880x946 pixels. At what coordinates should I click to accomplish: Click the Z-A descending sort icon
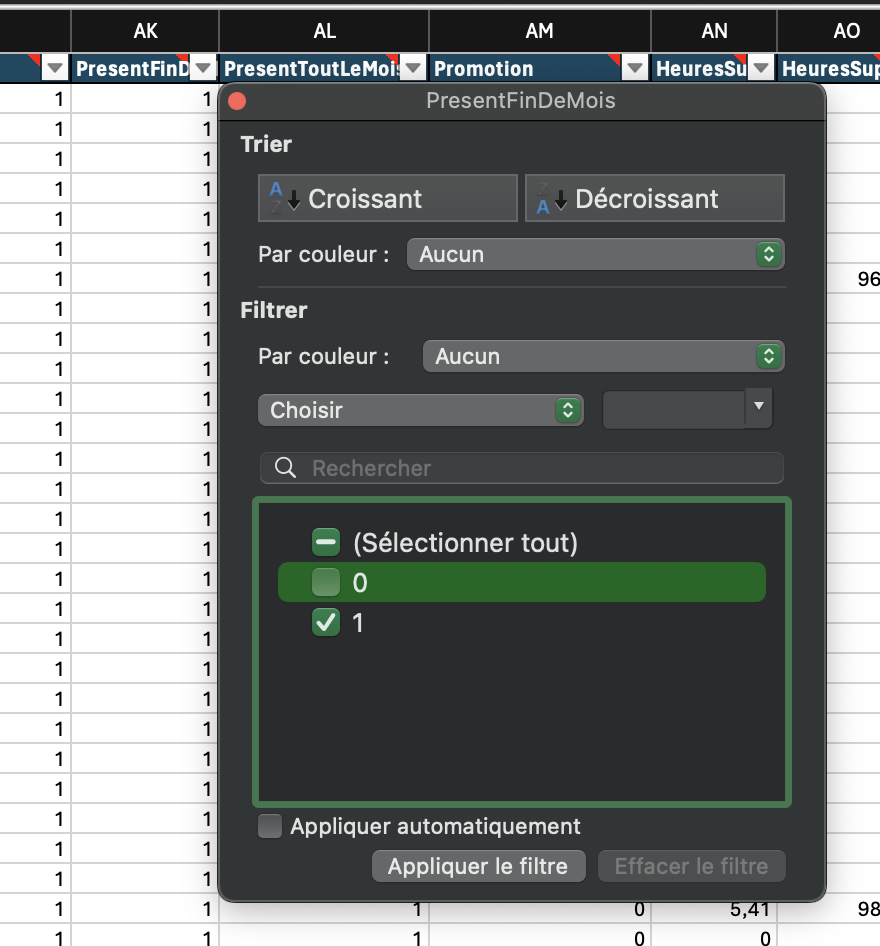coord(551,198)
